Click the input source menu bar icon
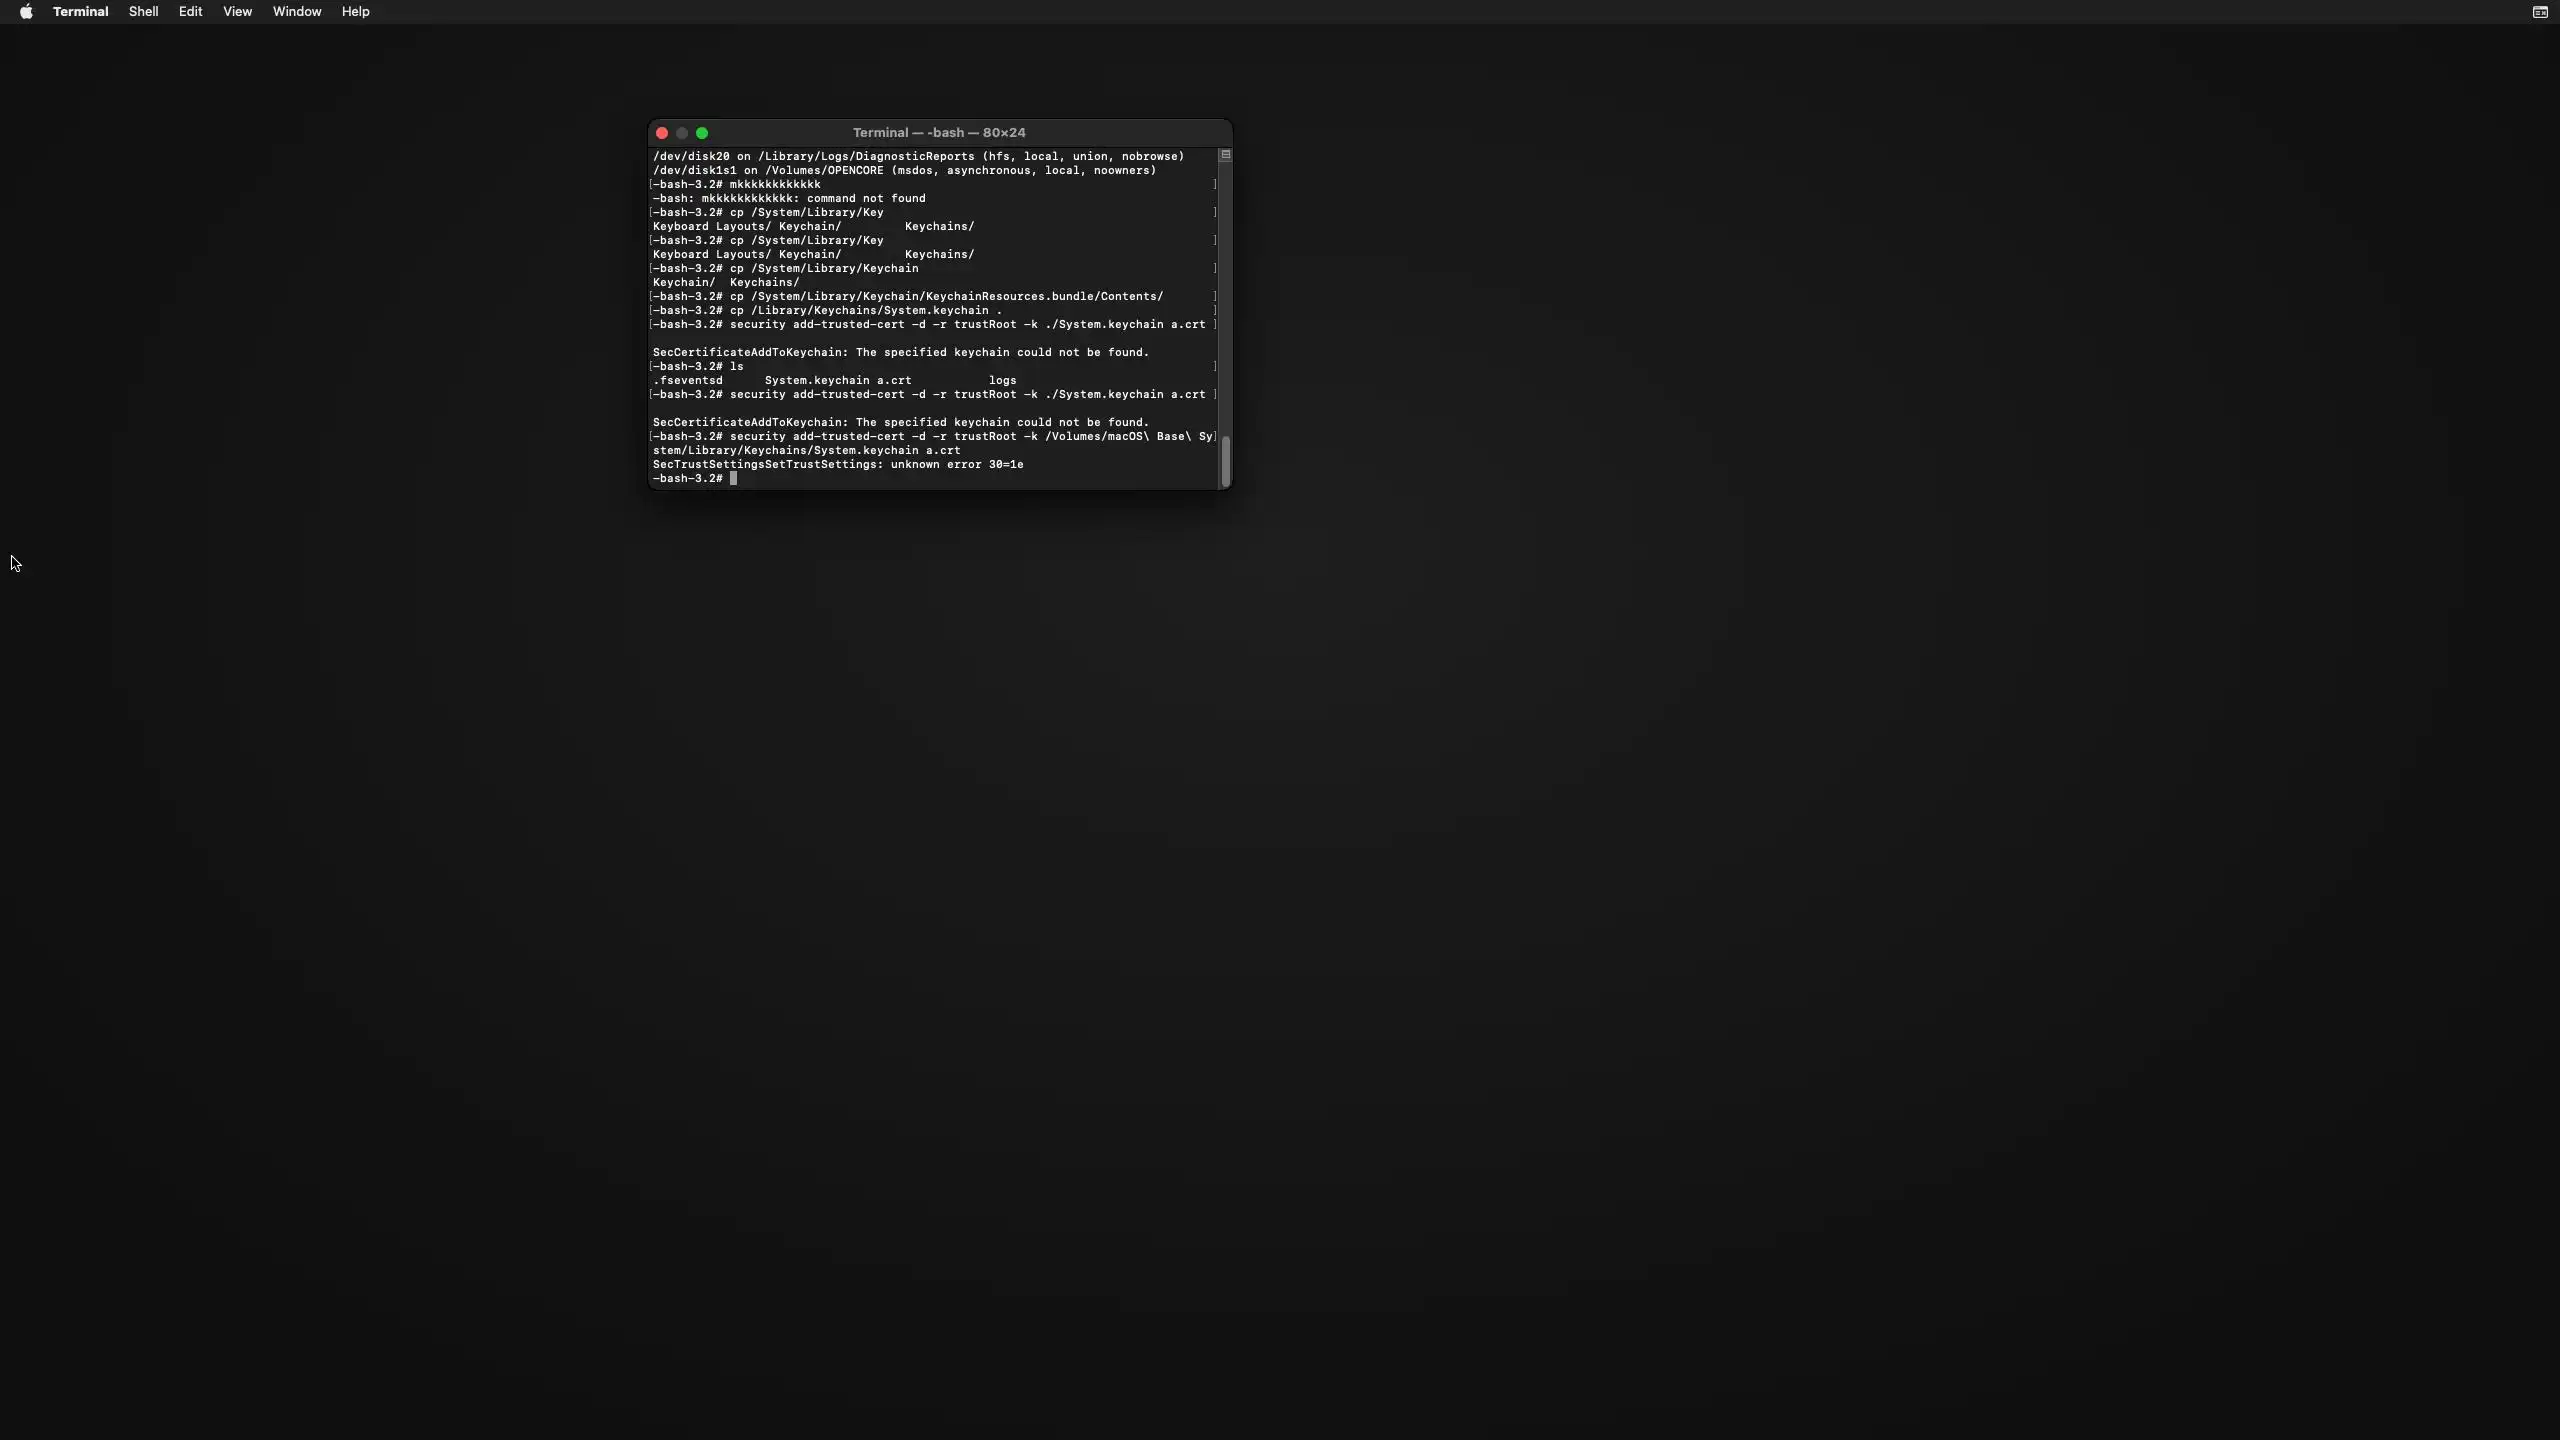This screenshot has height=1440, width=2560. click(2539, 12)
